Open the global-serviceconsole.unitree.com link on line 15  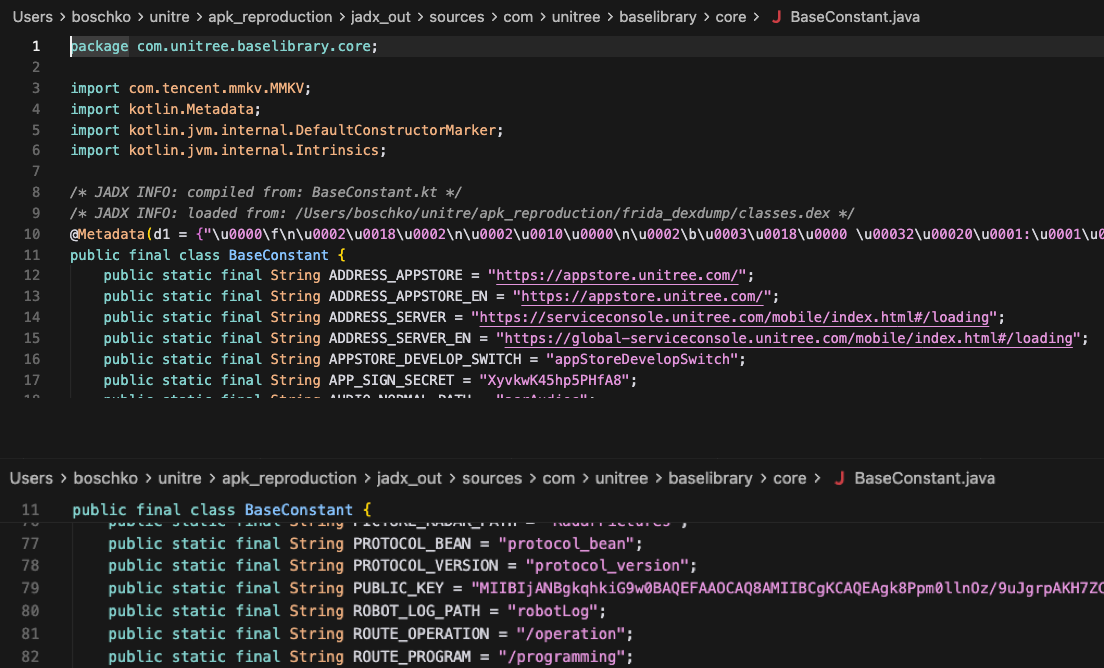tap(788, 339)
